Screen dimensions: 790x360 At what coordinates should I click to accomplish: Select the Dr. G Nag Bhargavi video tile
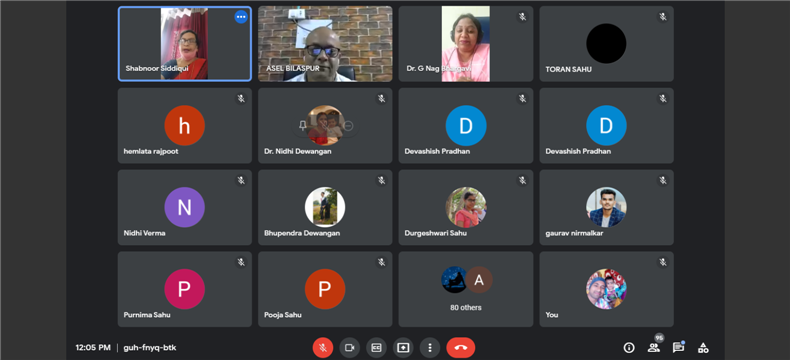click(x=466, y=44)
